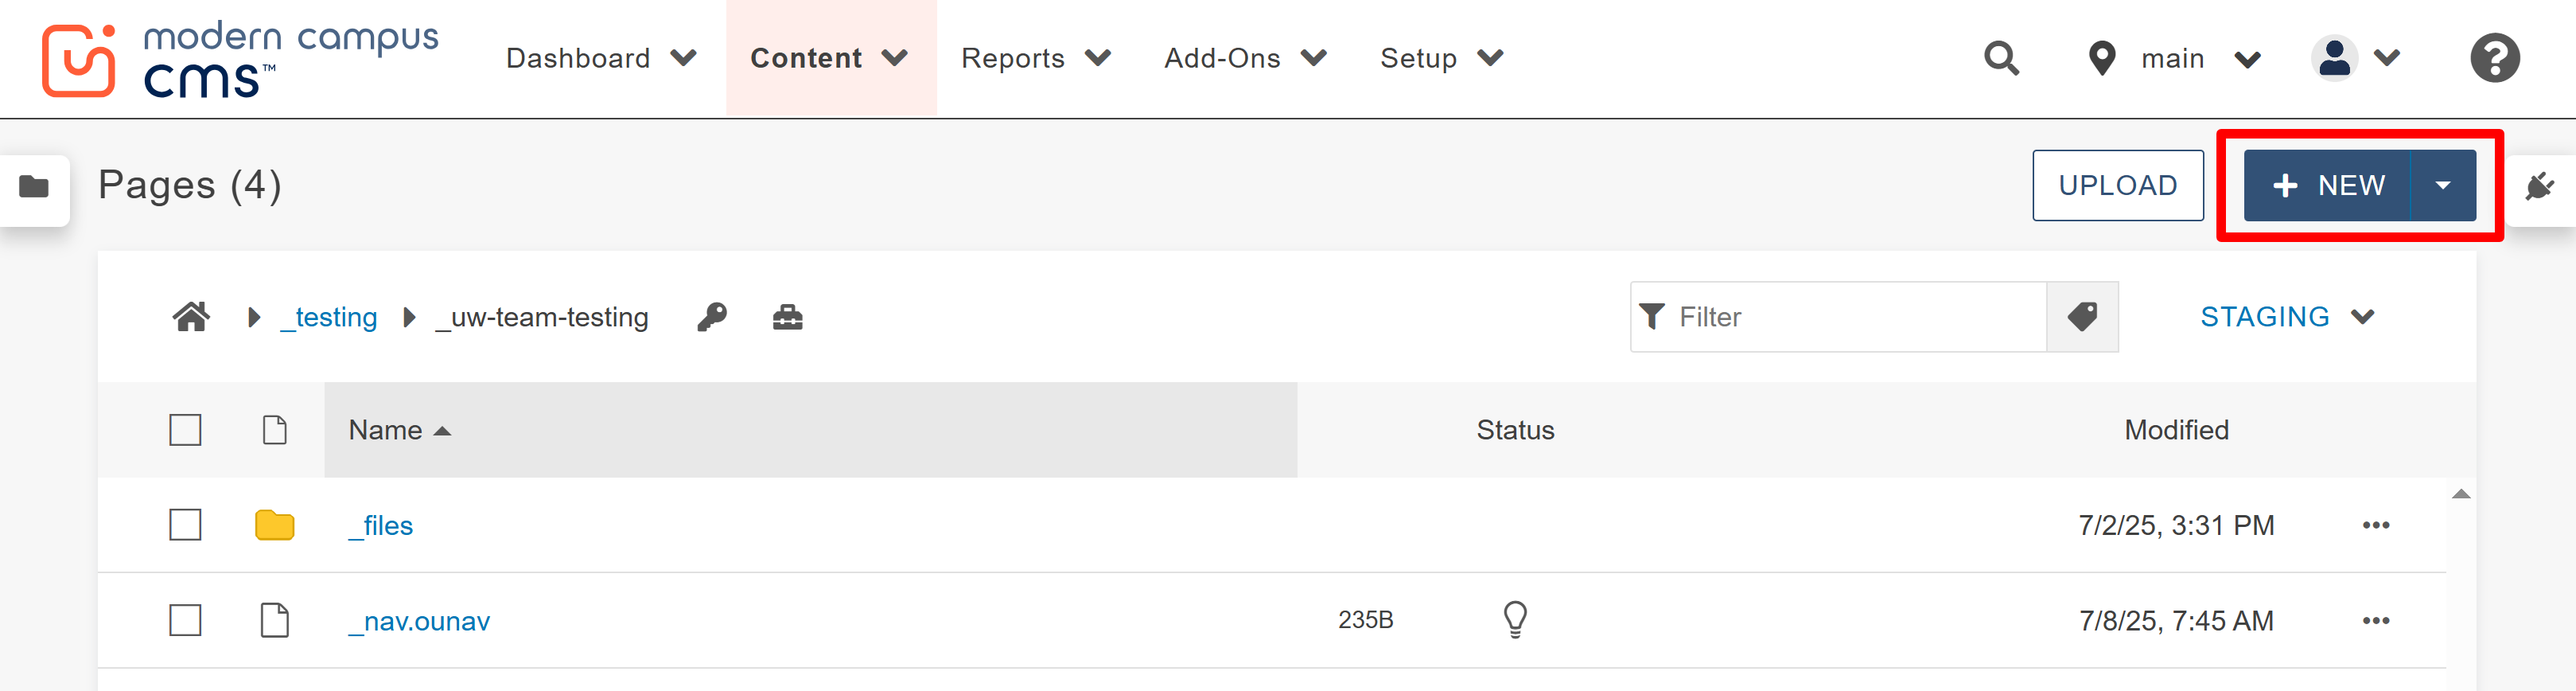Click the lightbulb status icon for _nav.ounav
The image size is (2576, 691).
click(1515, 620)
